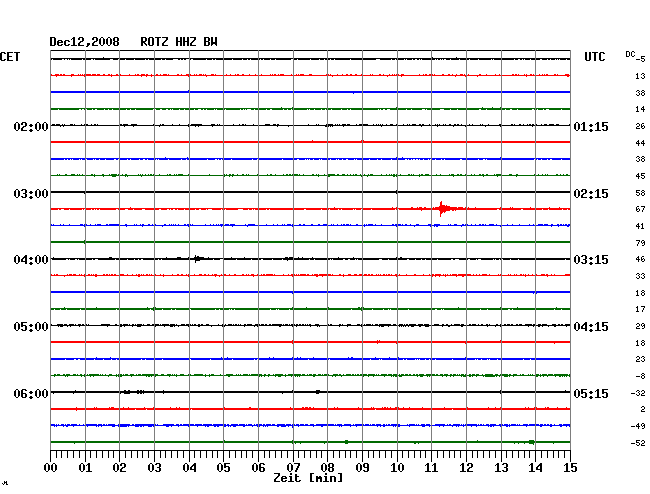Click the small black event on 04:00 trace
Screen dimensions: 650x494
(197, 259)
